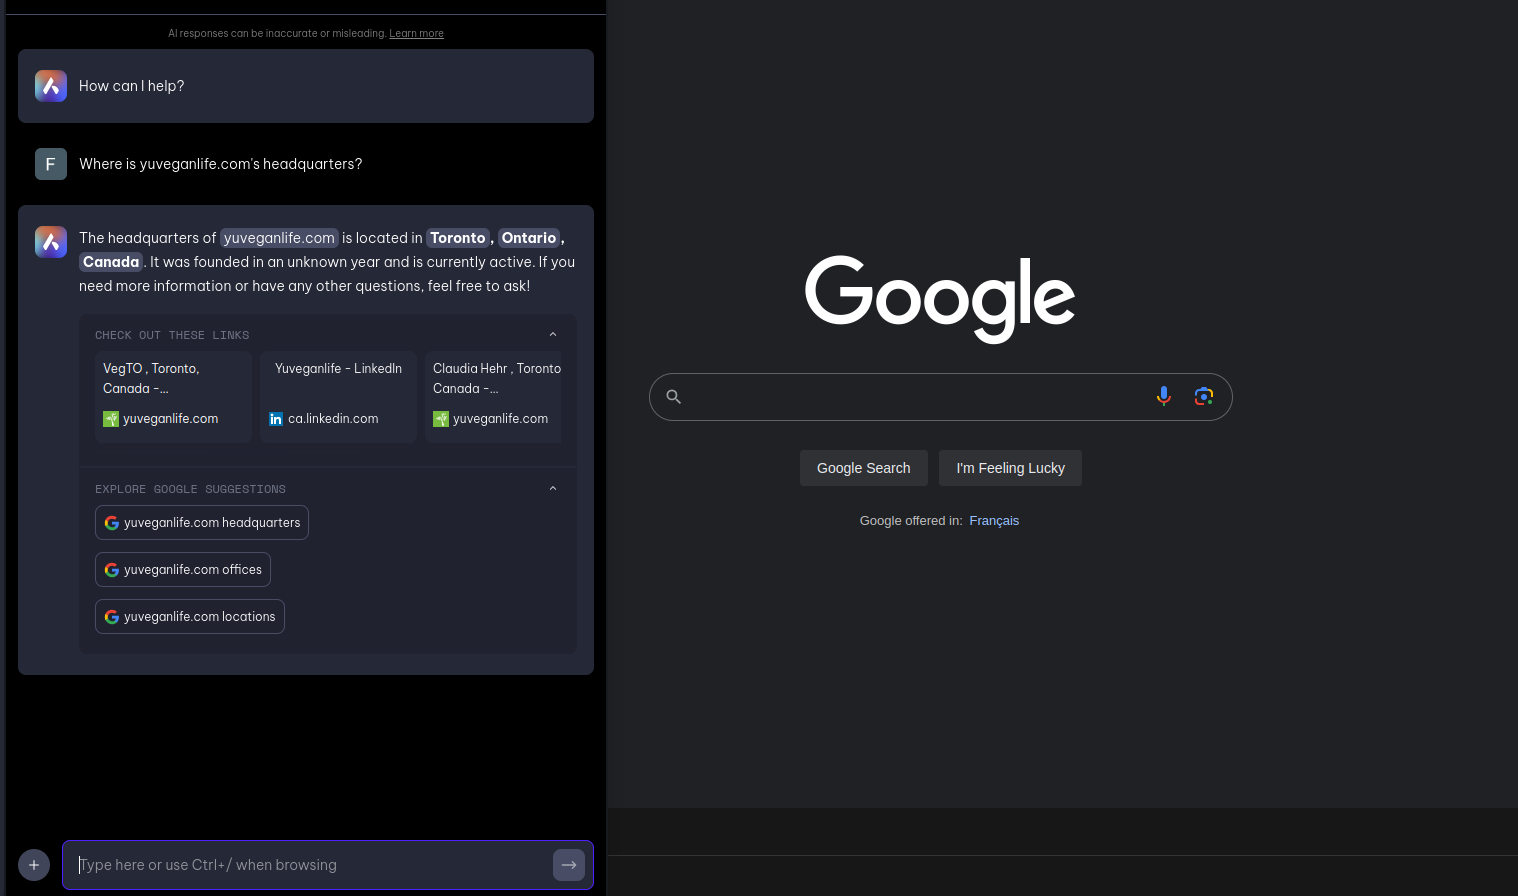Click the Google logo
The image size is (1518, 896).
click(x=940, y=299)
